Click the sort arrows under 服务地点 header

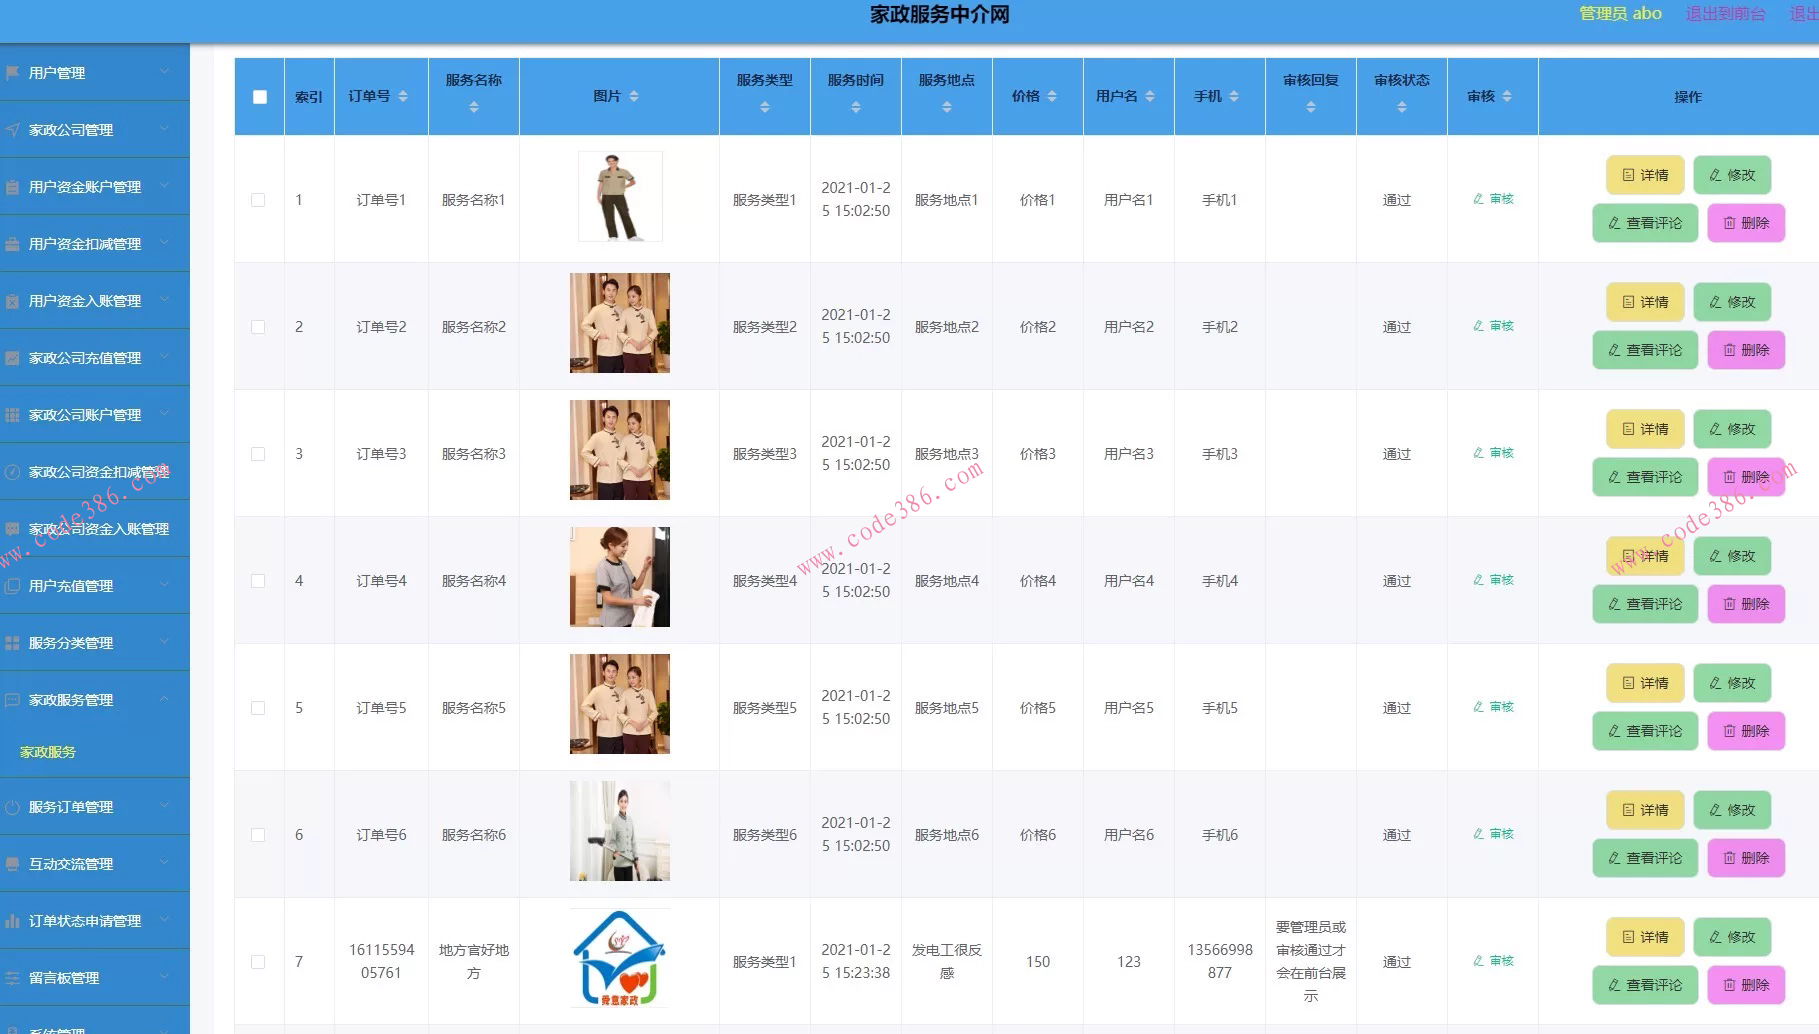(x=947, y=107)
